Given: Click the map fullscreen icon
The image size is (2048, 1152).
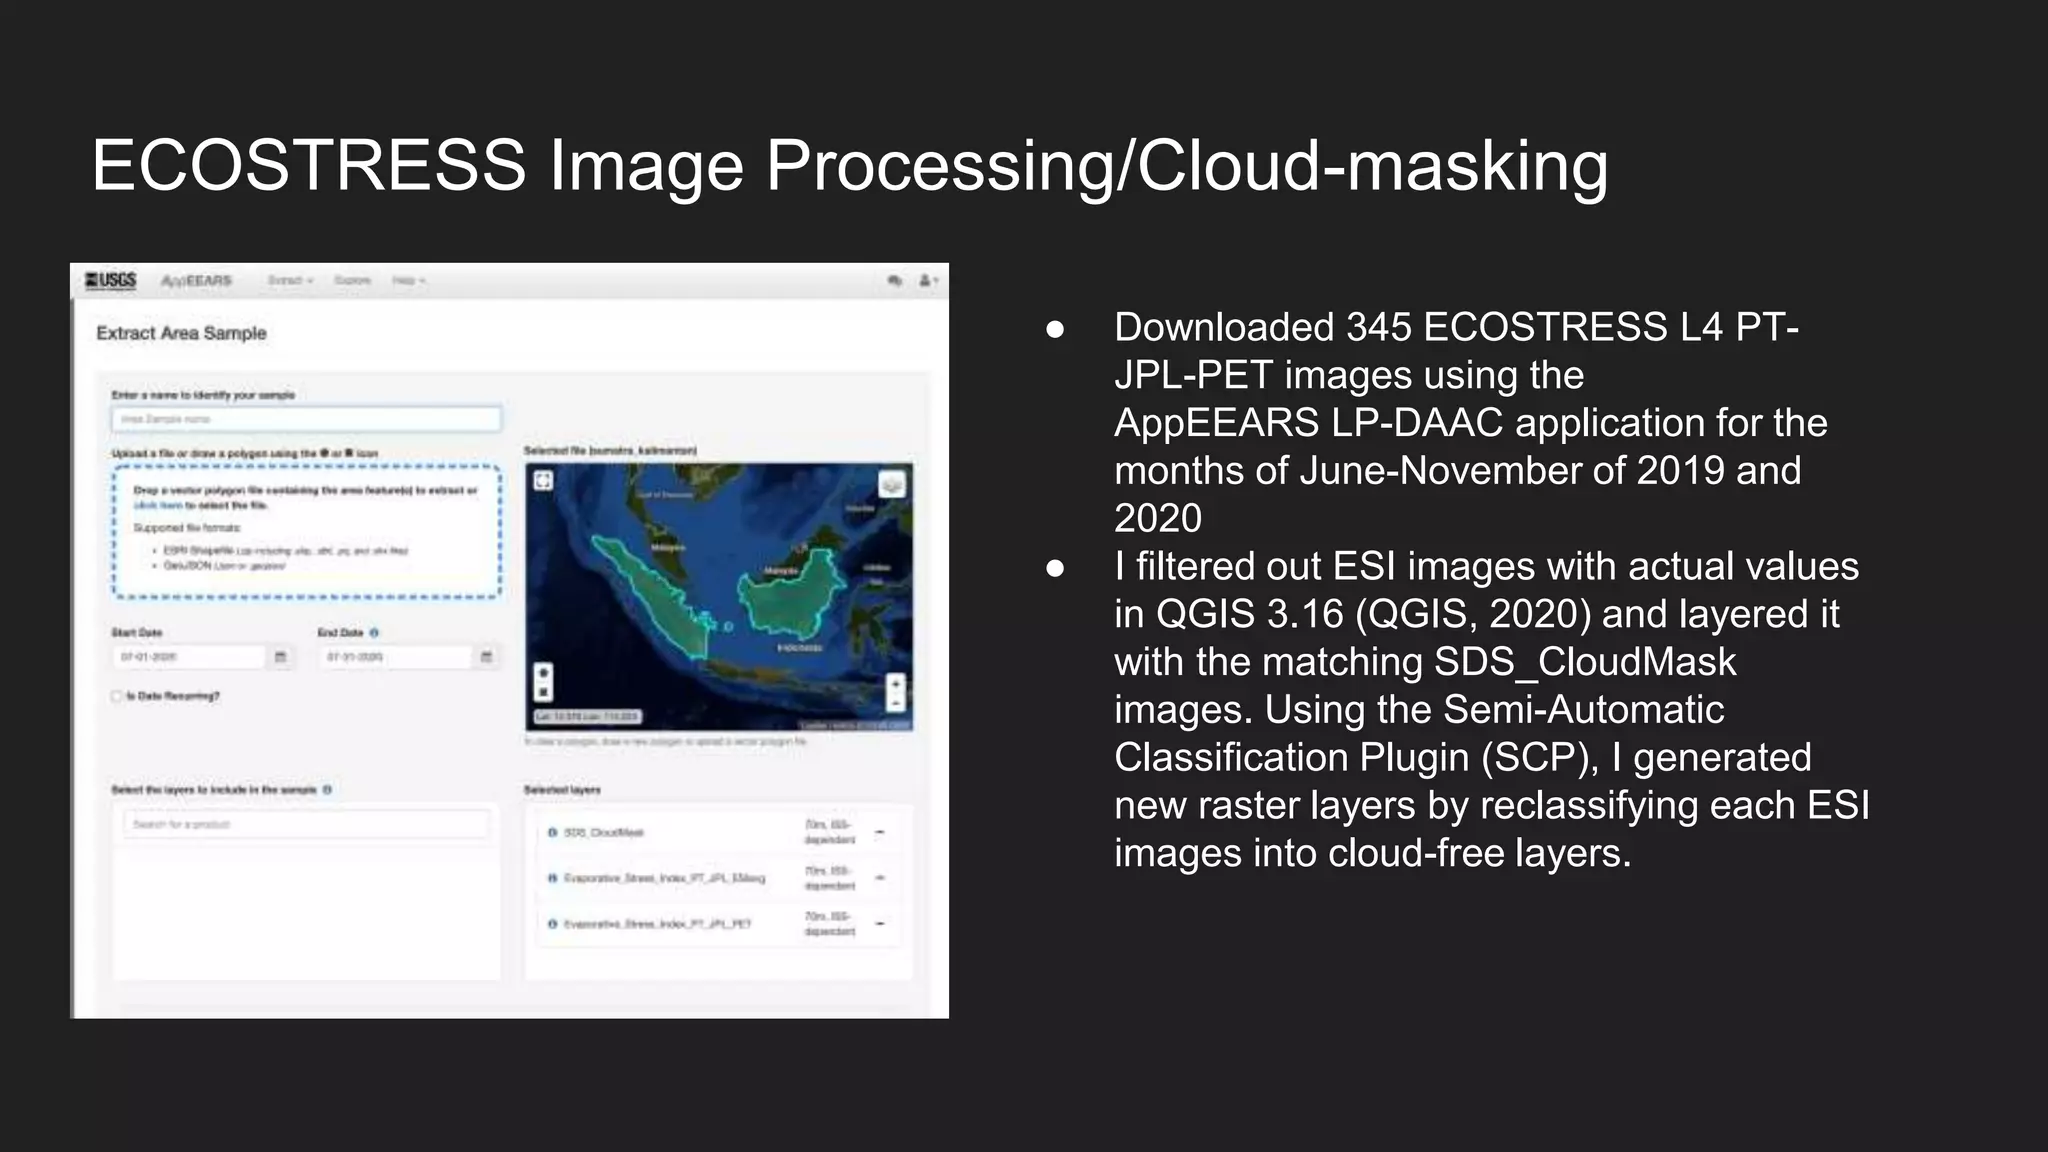Looking at the screenshot, I should click(x=543, y=481).
